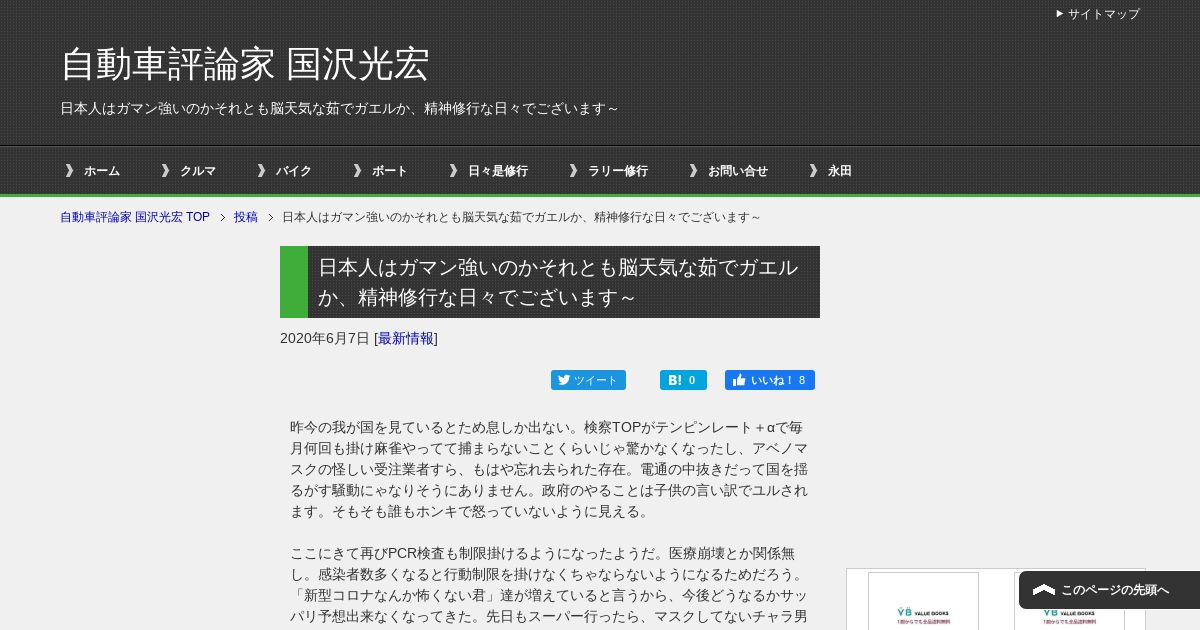Click the left VALUE BOOKS ad thumbnail
Screen dimensions: 1200x630
point(923,601)
